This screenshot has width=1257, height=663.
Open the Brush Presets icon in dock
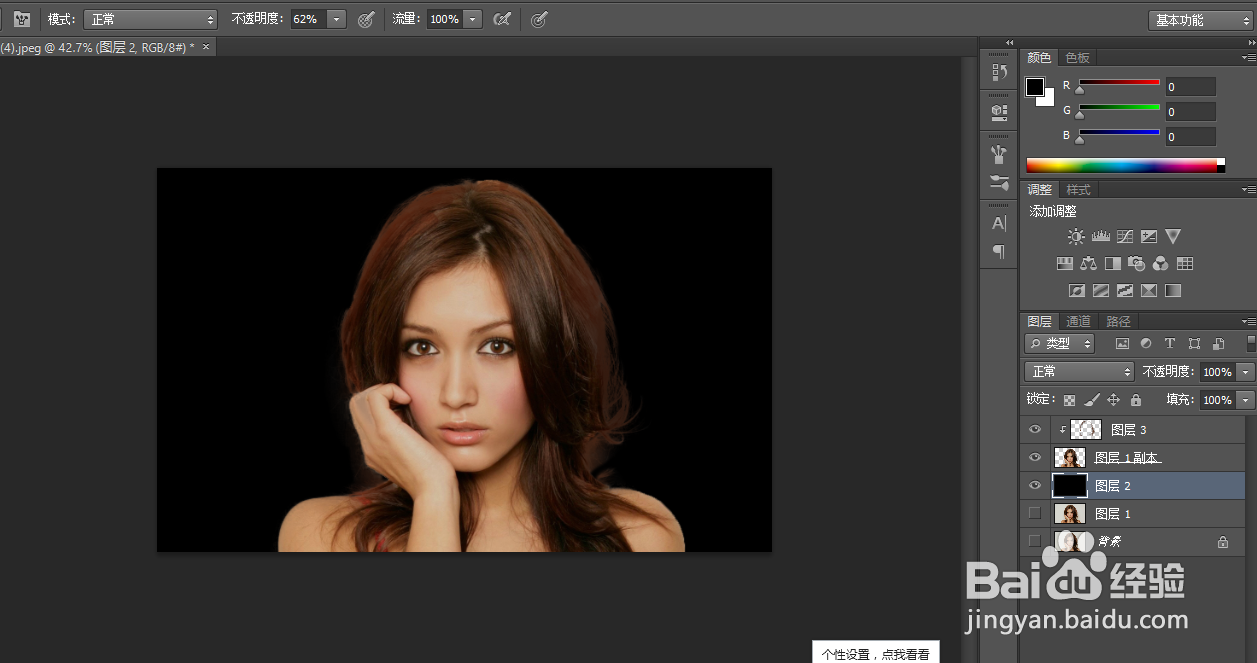pyautogui.click(x=998, y=183)
